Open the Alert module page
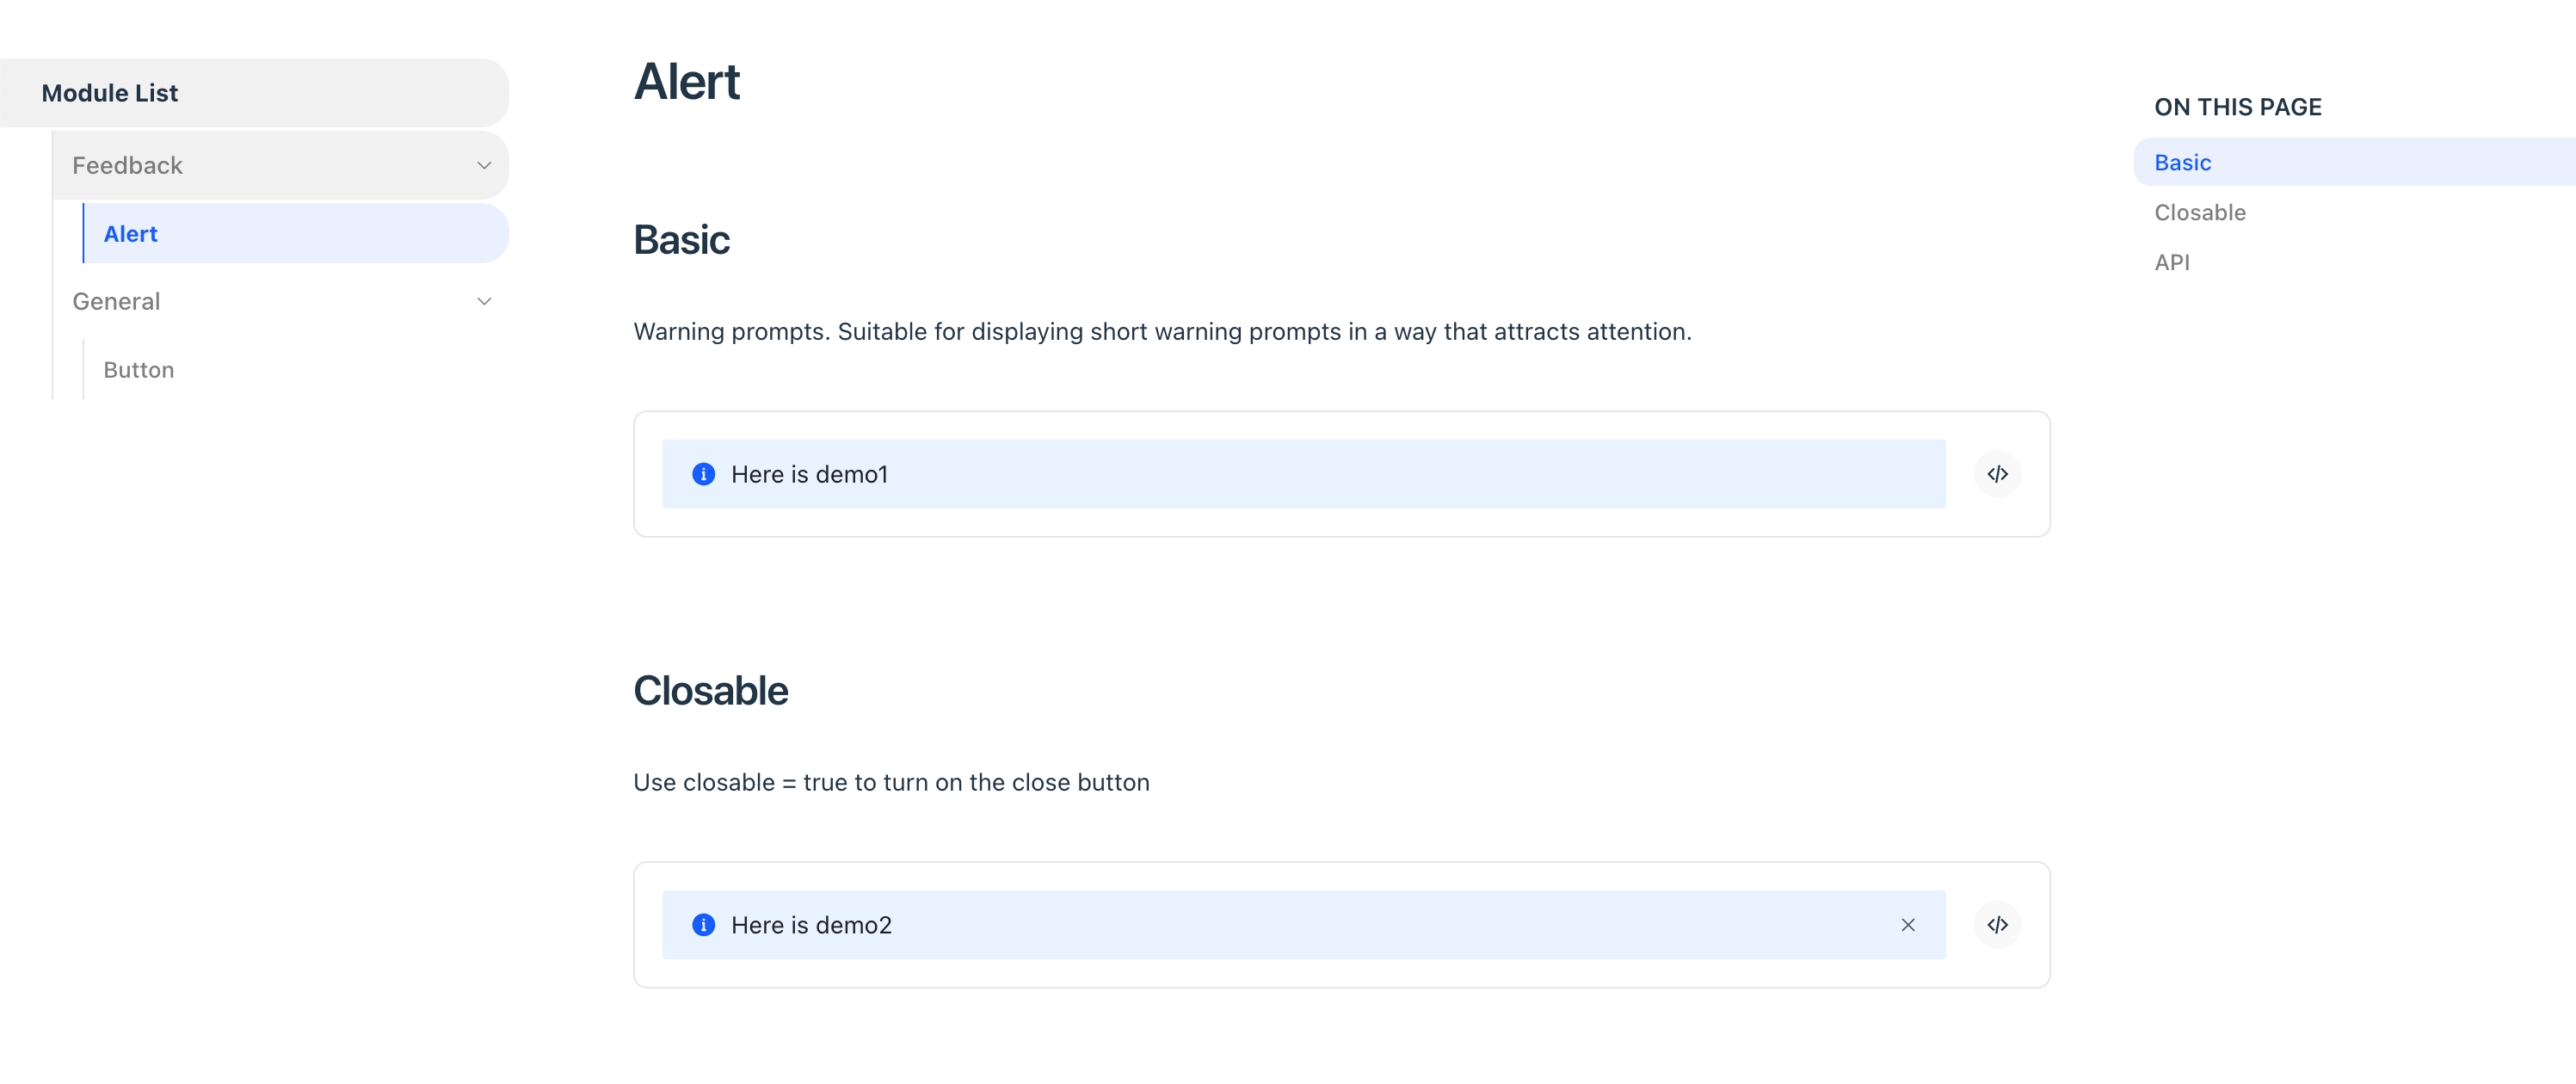2576x1084 pixels. point(295,233)
